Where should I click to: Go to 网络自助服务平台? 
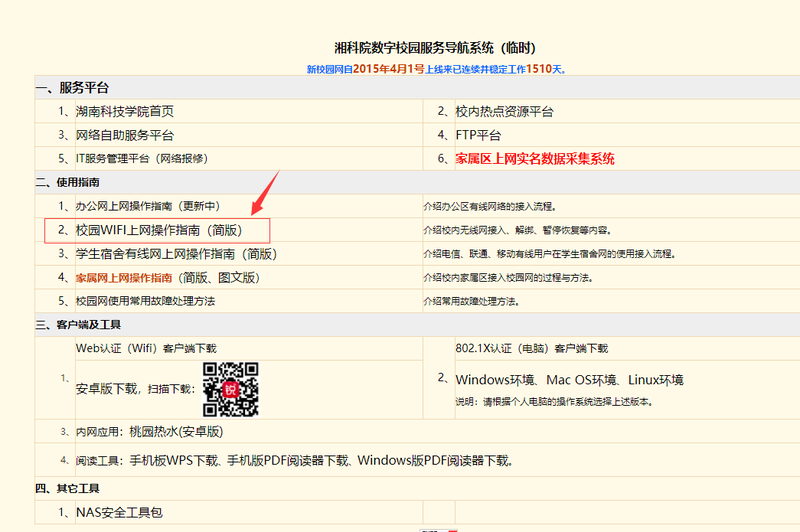(x=125, y=135)
